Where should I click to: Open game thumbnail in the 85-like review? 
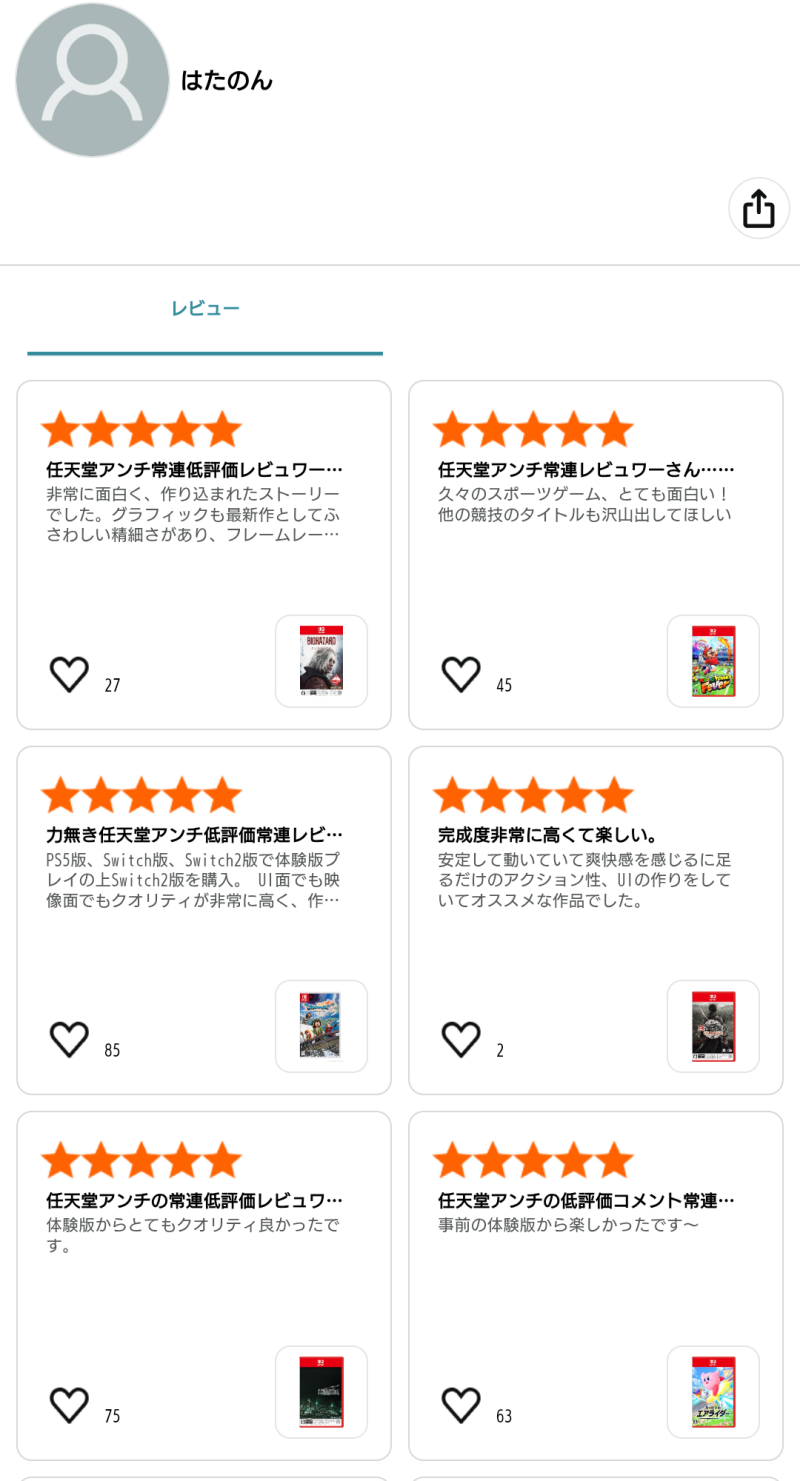321,1026
